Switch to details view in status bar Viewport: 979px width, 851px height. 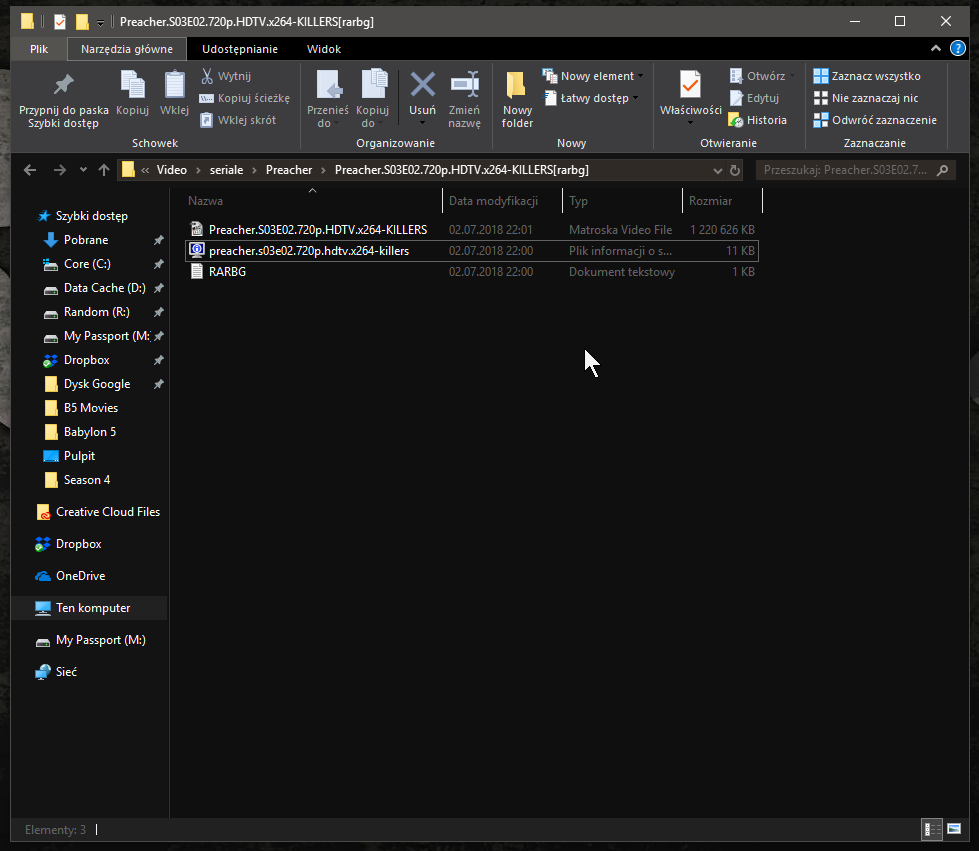point(932,829)
